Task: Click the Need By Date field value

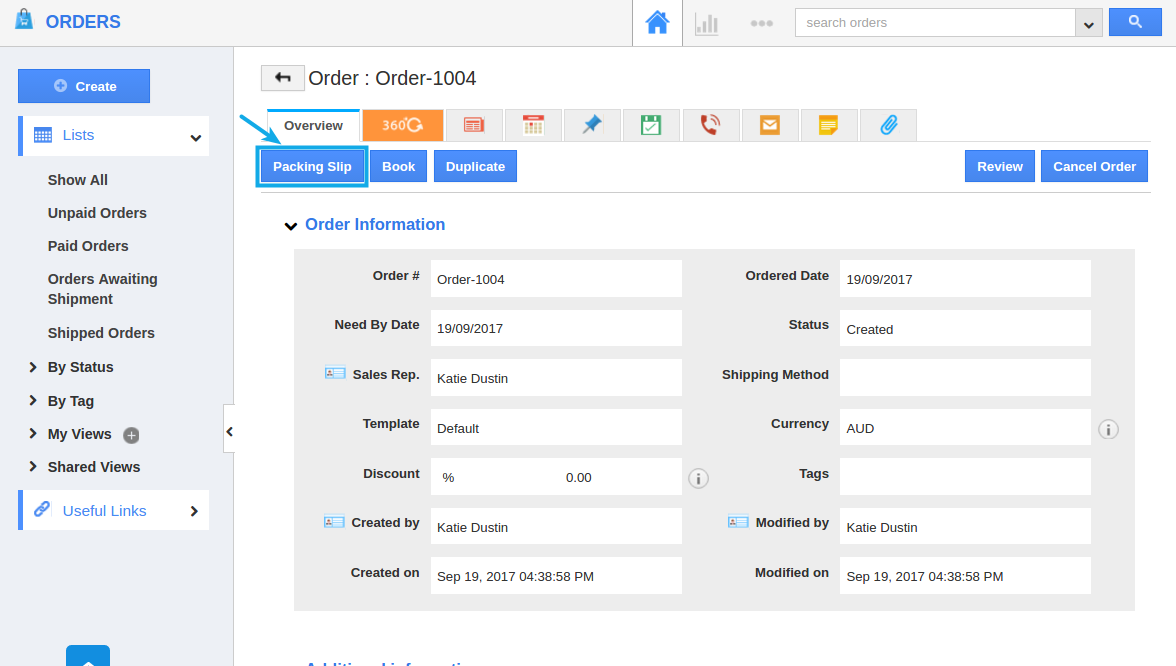Action: [556, 328]
